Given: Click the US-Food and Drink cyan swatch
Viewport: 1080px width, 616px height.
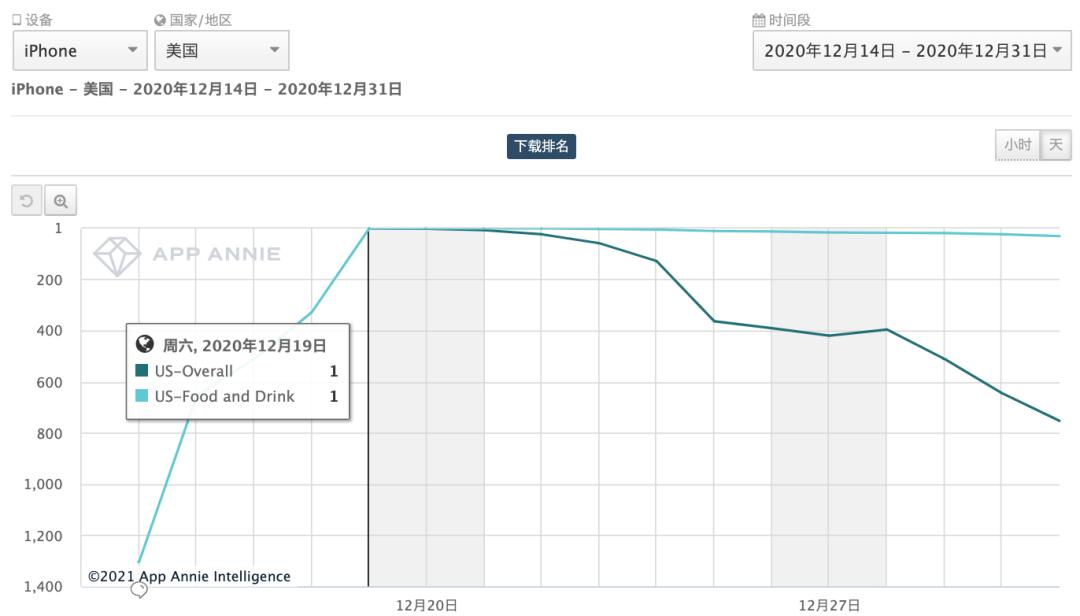Looking at the screenshot, I should (x=142, y=396).
